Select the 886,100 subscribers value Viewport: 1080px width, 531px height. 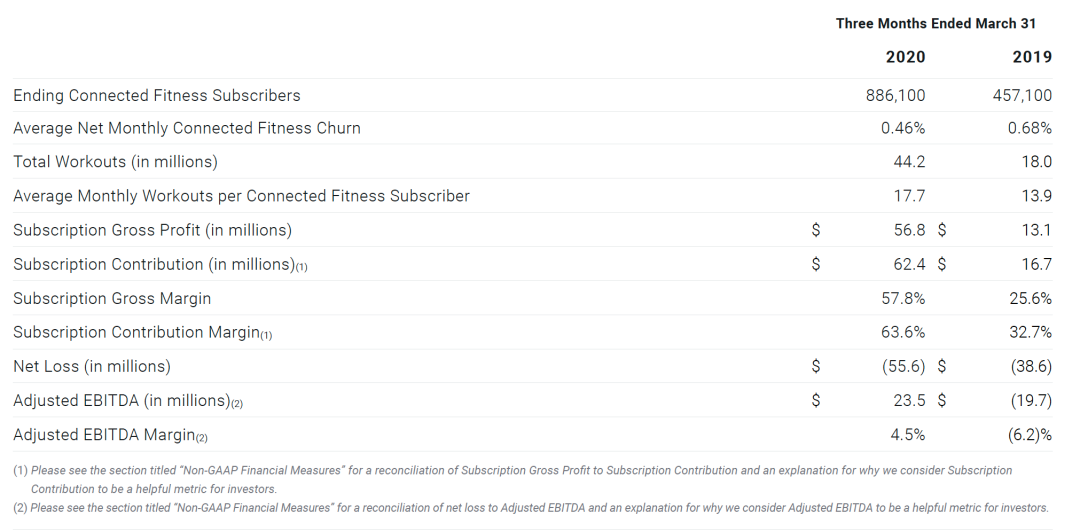tap(895, 95)
